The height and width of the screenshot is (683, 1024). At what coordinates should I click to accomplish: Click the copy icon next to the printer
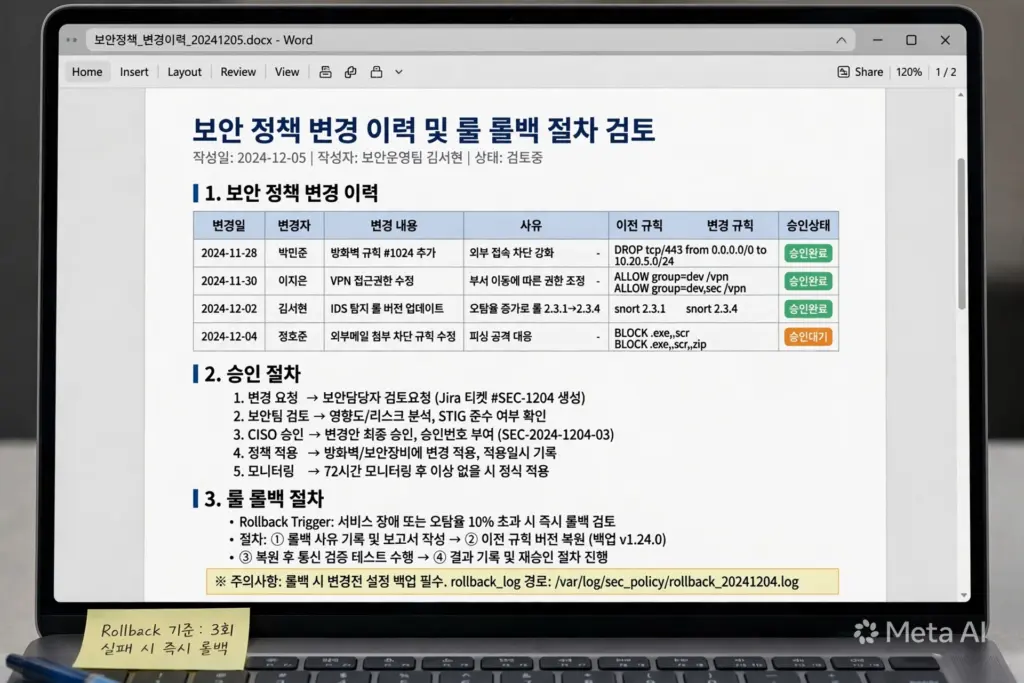pyautogui.click(x=351, y=72)
